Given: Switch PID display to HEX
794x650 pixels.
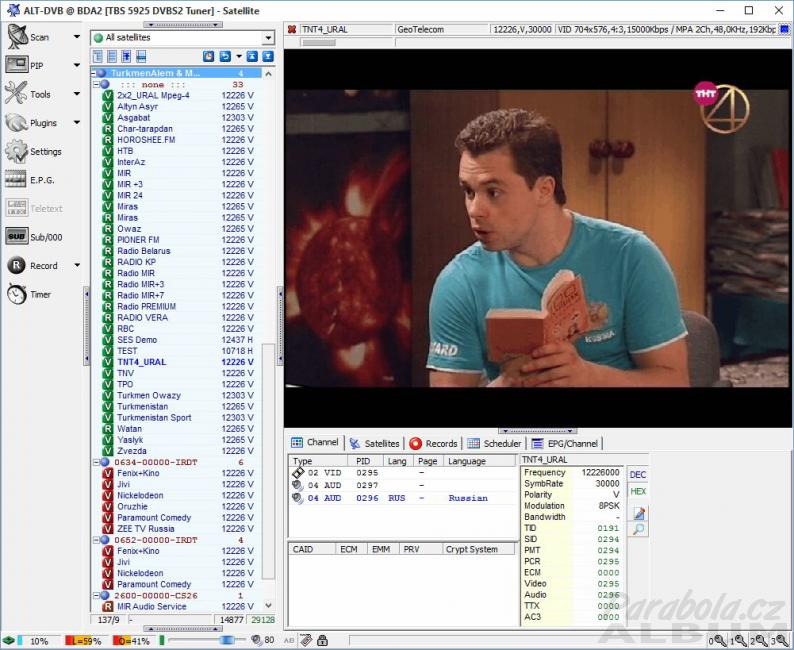Looking at the screenshot, I should [x=638, y=491].
